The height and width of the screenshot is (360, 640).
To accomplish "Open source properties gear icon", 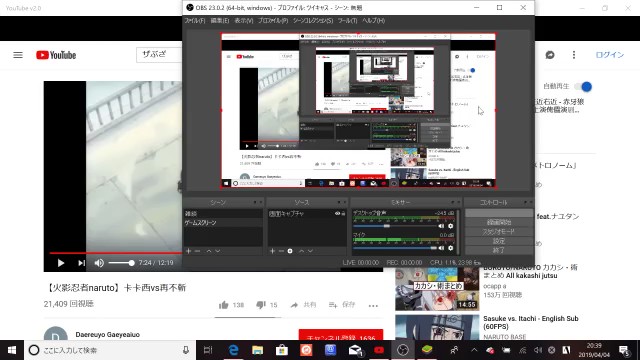I will pyautogui.click(x=290, y=251).
